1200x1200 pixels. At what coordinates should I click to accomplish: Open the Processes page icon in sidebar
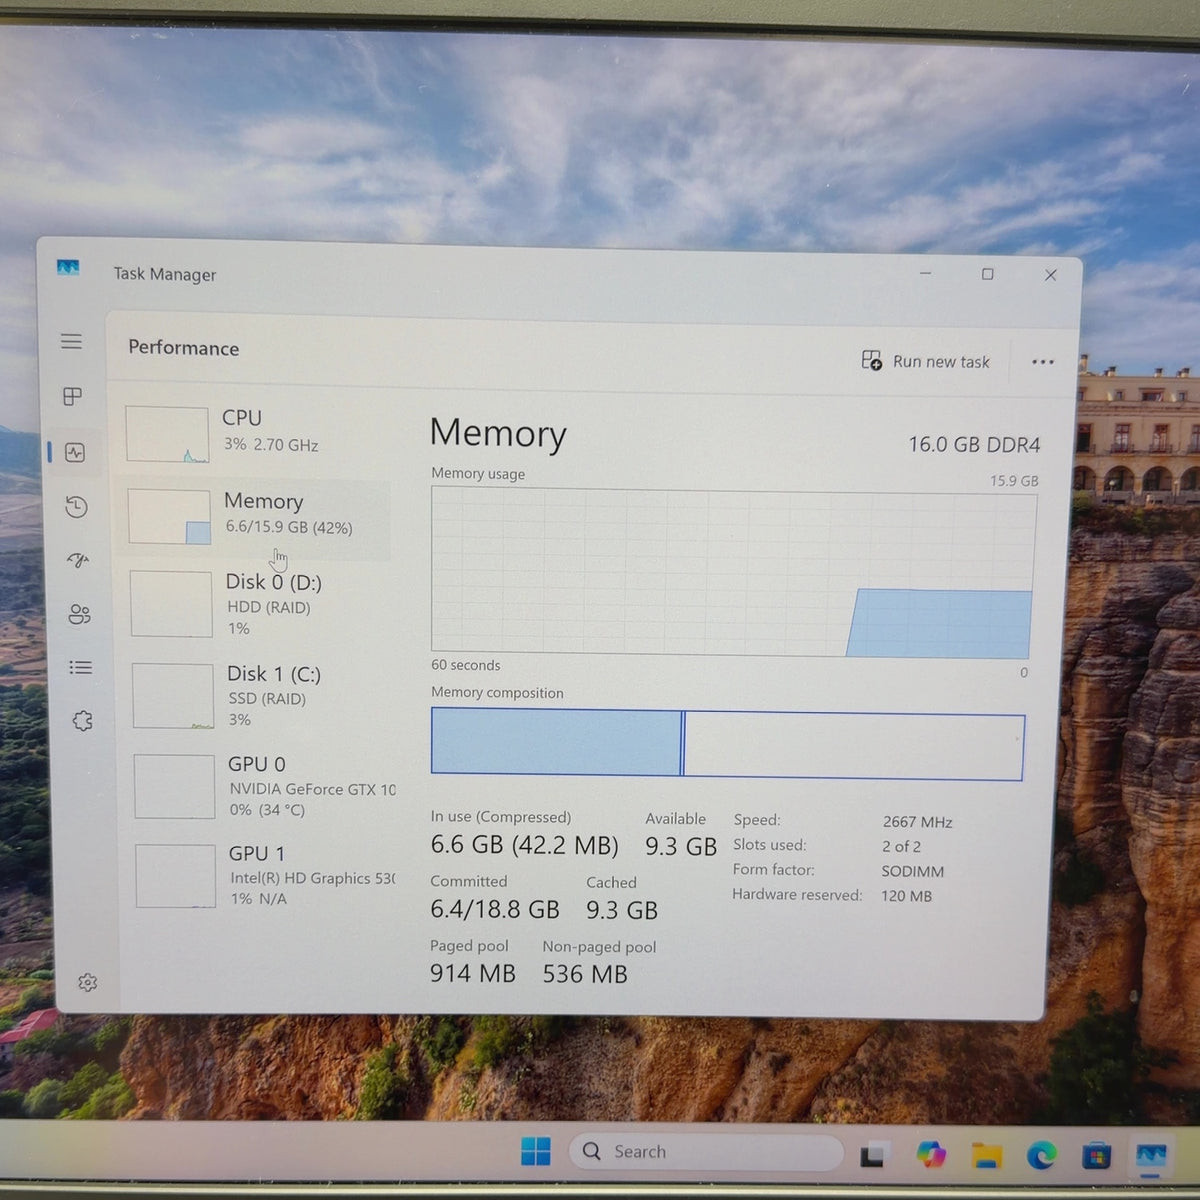tap(73, 397)
